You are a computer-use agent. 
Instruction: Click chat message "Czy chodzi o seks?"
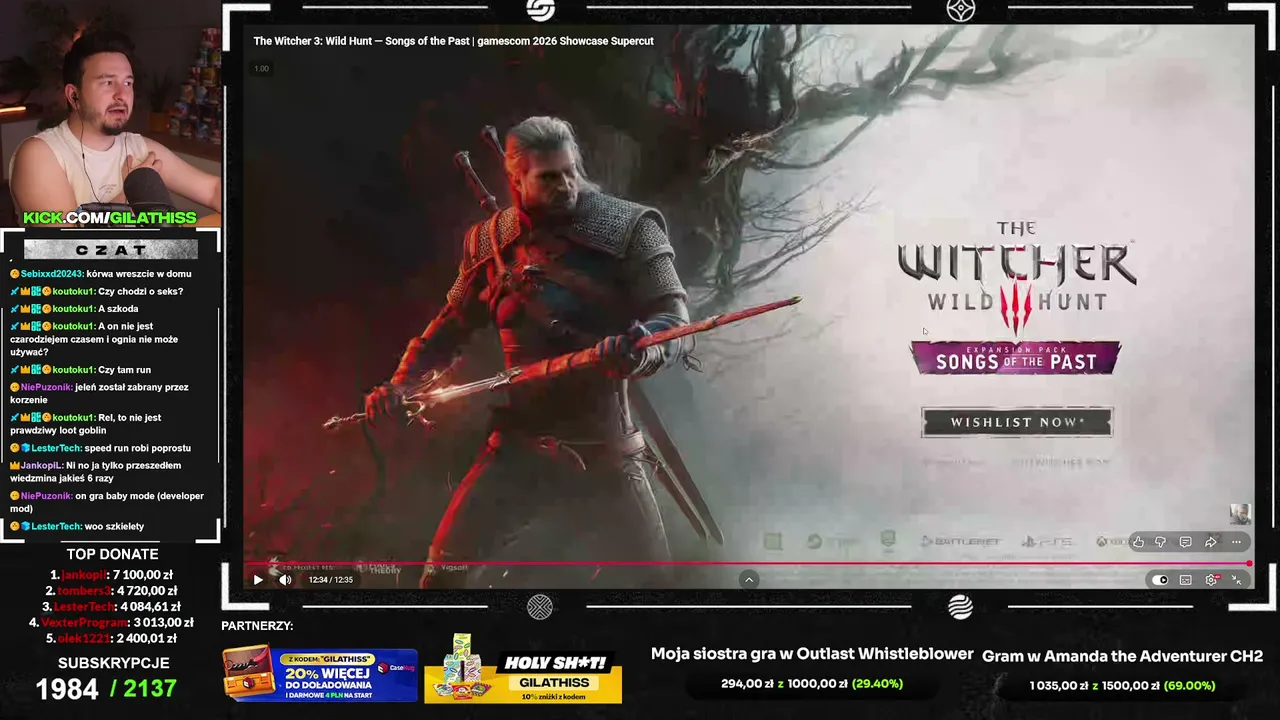141,292
